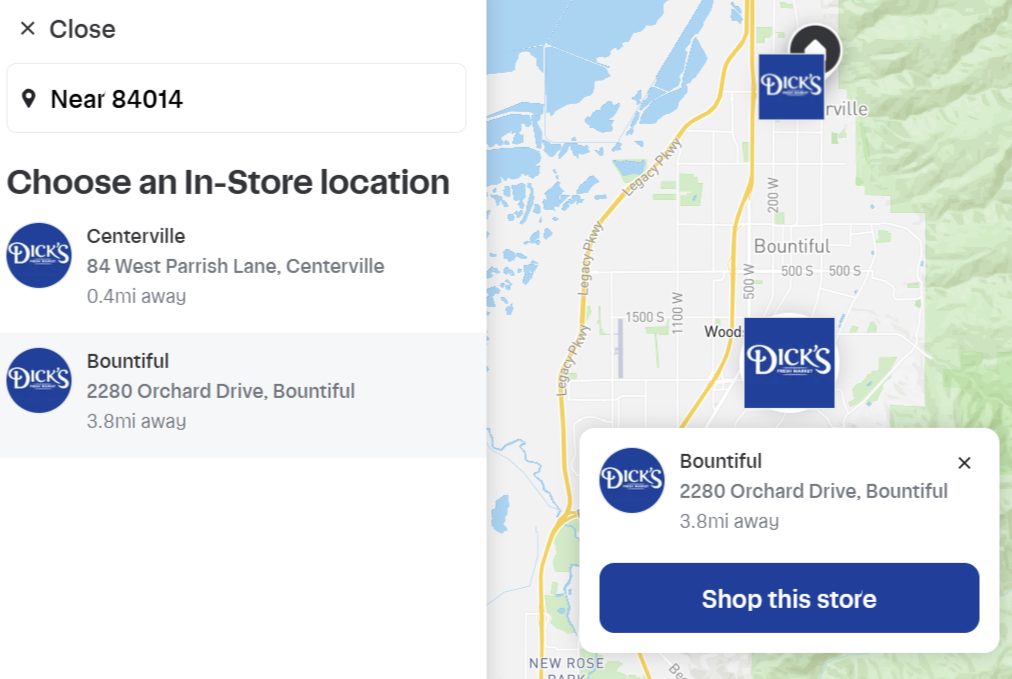Click the X icon beside Close

click(x=27, y=29)
